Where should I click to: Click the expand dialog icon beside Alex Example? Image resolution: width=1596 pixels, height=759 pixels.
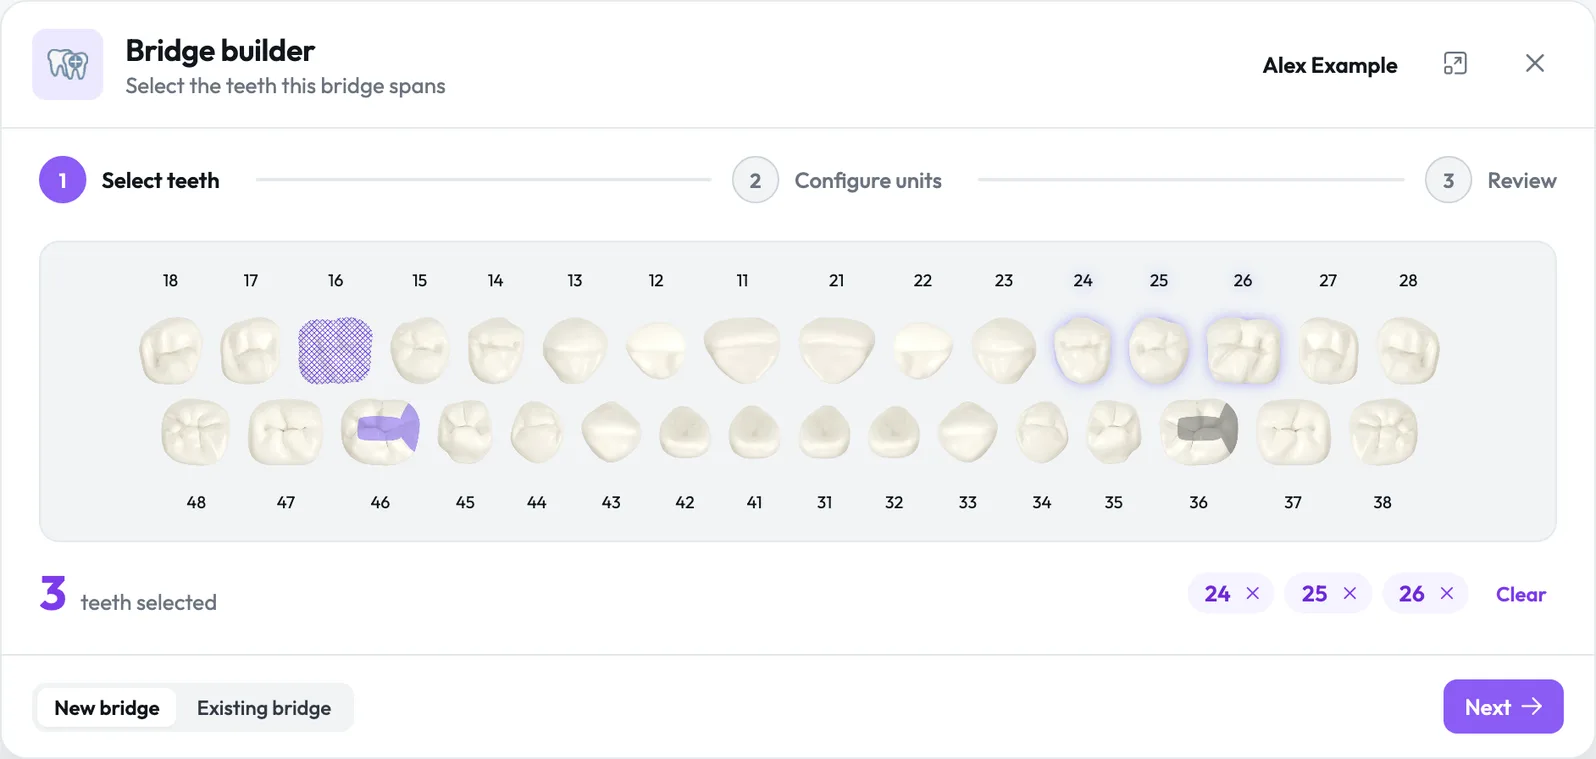coord(1455,64)
